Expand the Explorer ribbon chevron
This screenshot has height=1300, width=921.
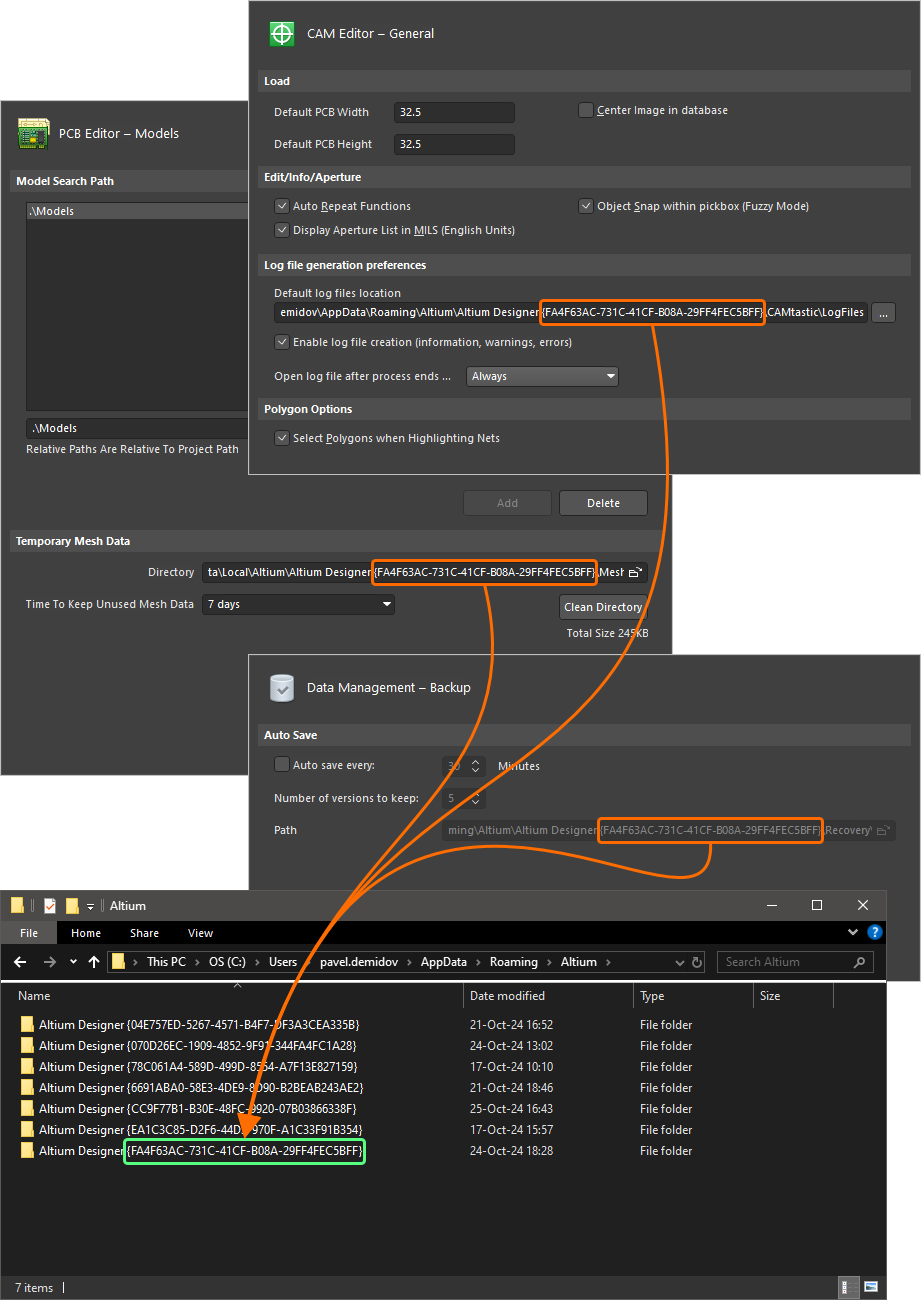click(853, 933)
